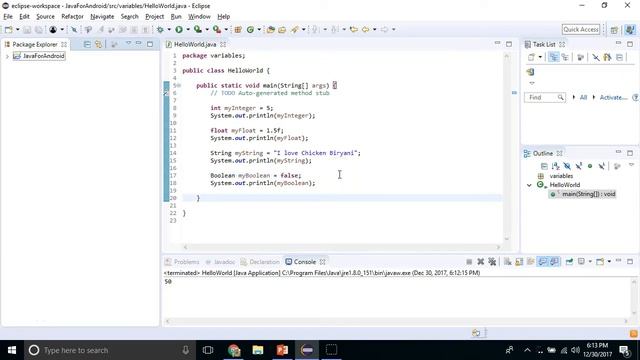The image size is (640, 360).
Task: Click the Open Task folder icon
Action: tap(282, 29)
